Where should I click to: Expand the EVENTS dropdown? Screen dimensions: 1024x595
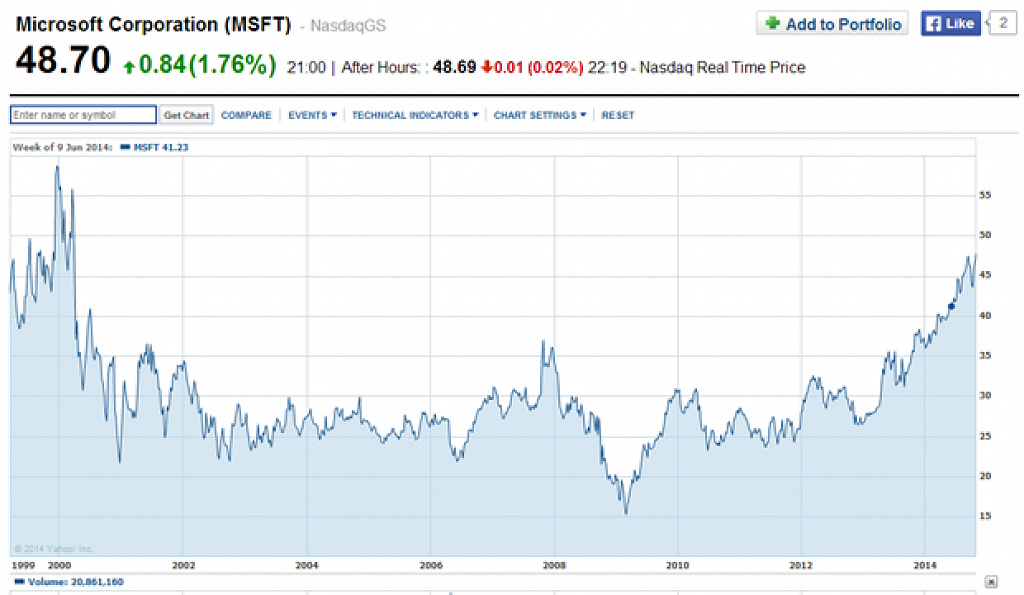[x=312, y=115]
